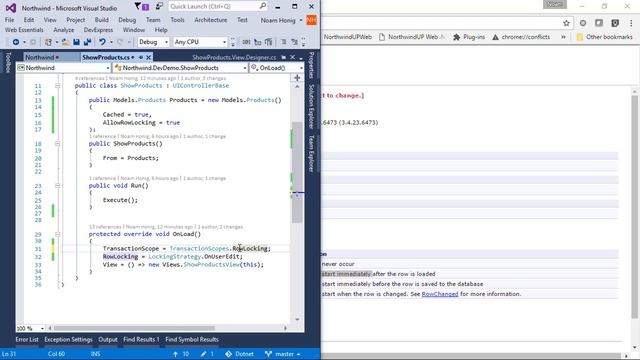Viewport: 640px width, 360px height.
Task: Close the ShowProducts.cs tab
Action: click(x=149, y=57)
